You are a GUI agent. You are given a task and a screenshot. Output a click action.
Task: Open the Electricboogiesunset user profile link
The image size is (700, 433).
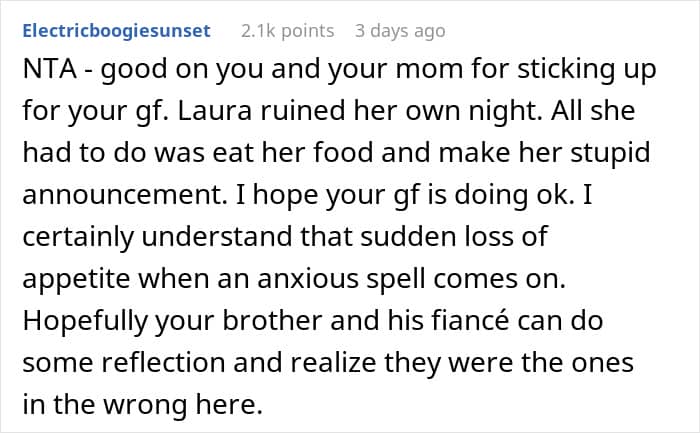117,31
